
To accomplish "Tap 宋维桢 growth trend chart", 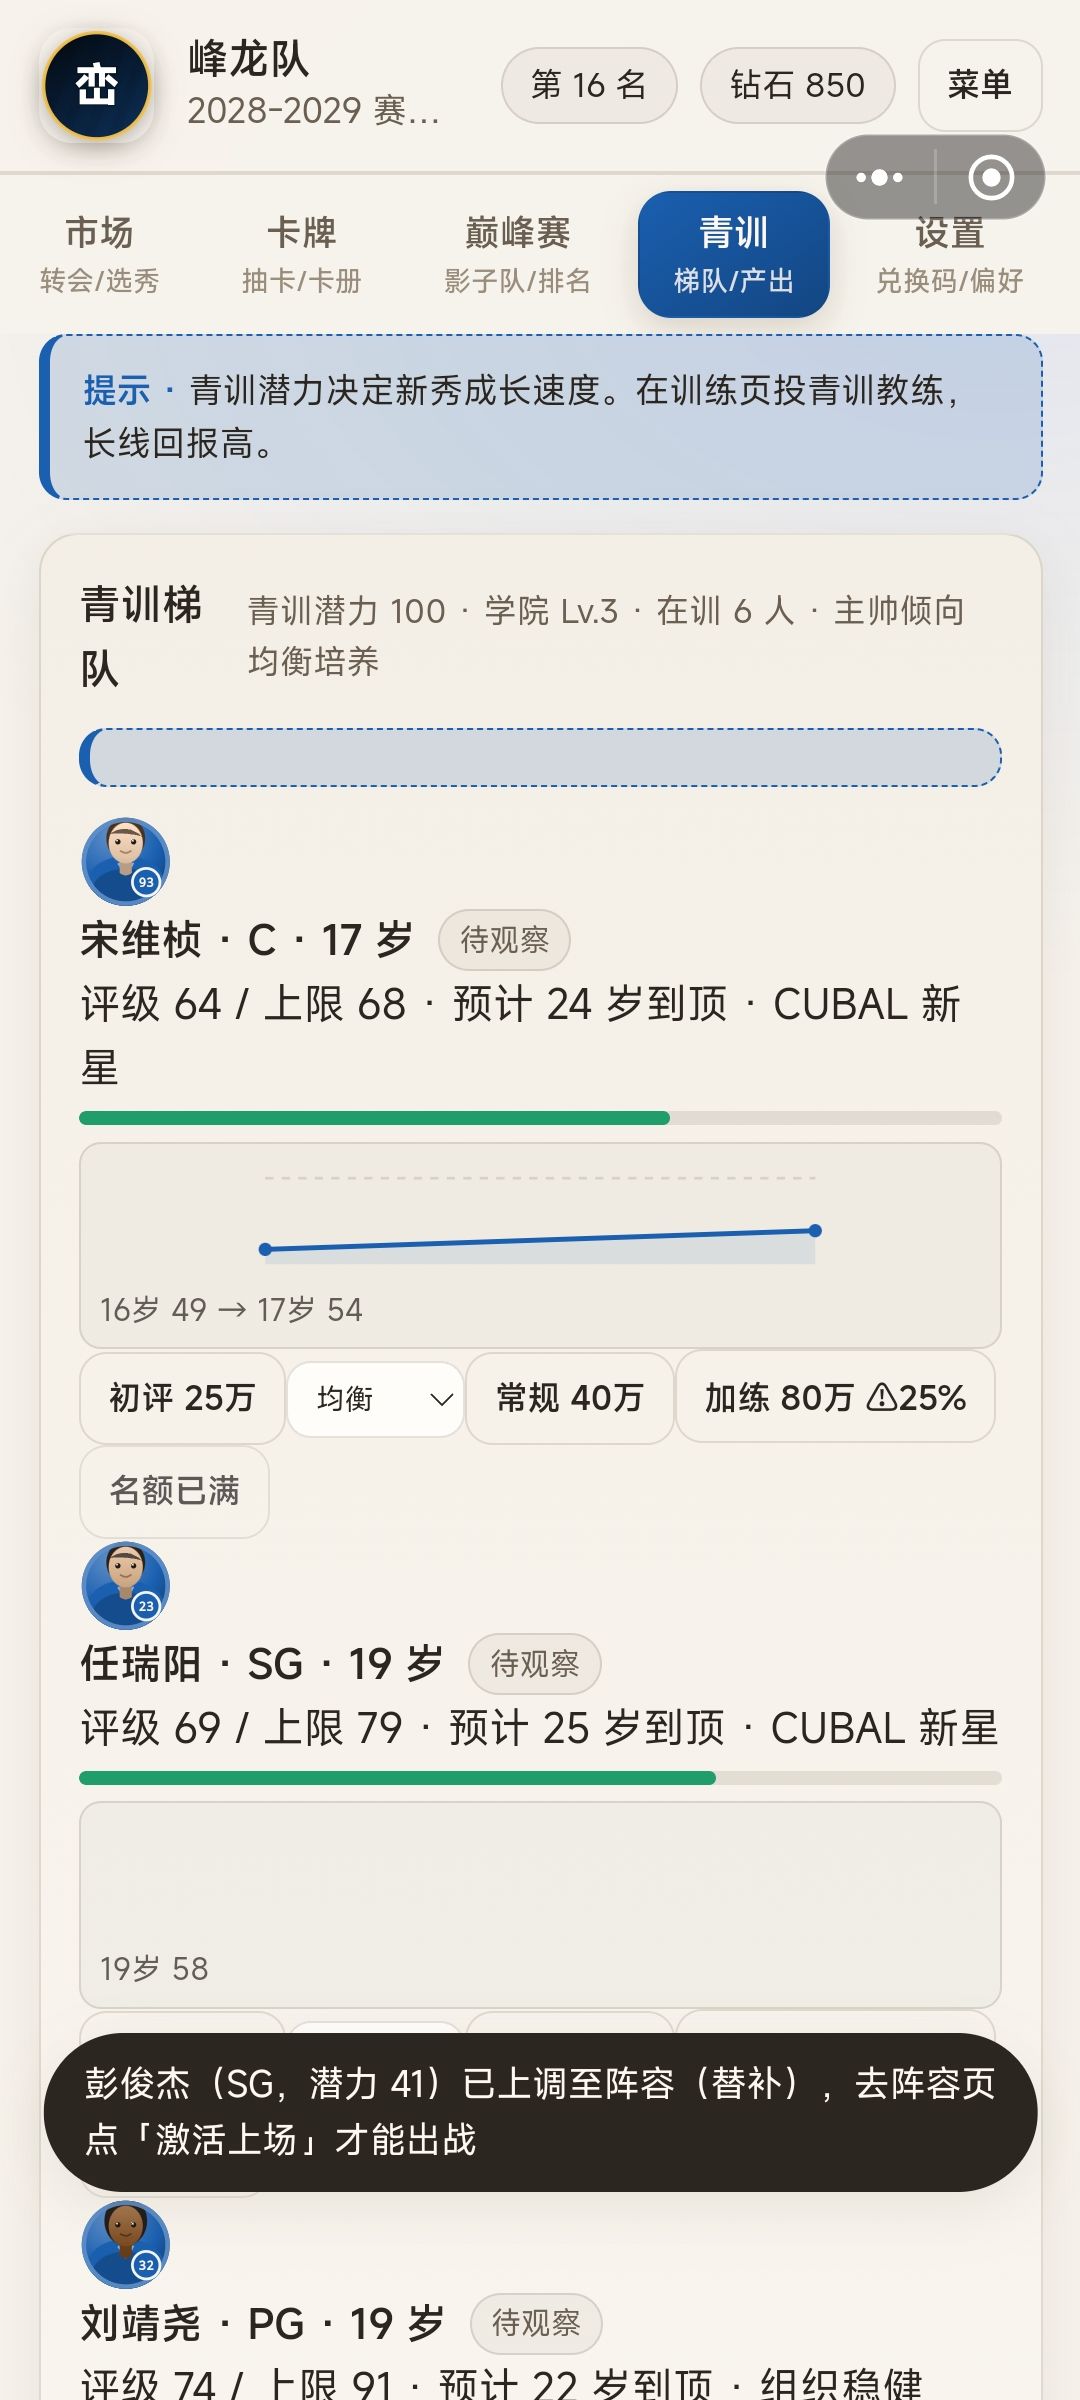I will point(540,1245).
